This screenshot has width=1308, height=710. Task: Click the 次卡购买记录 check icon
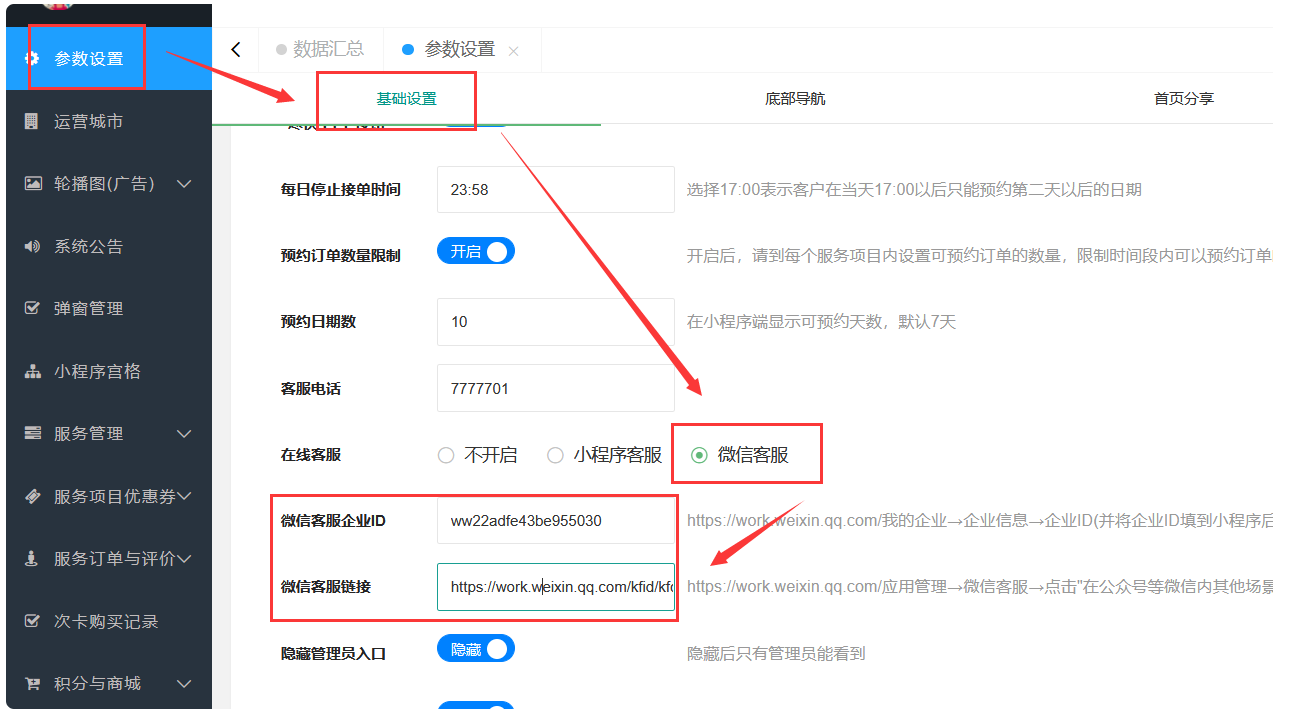(x=32, y=621)
